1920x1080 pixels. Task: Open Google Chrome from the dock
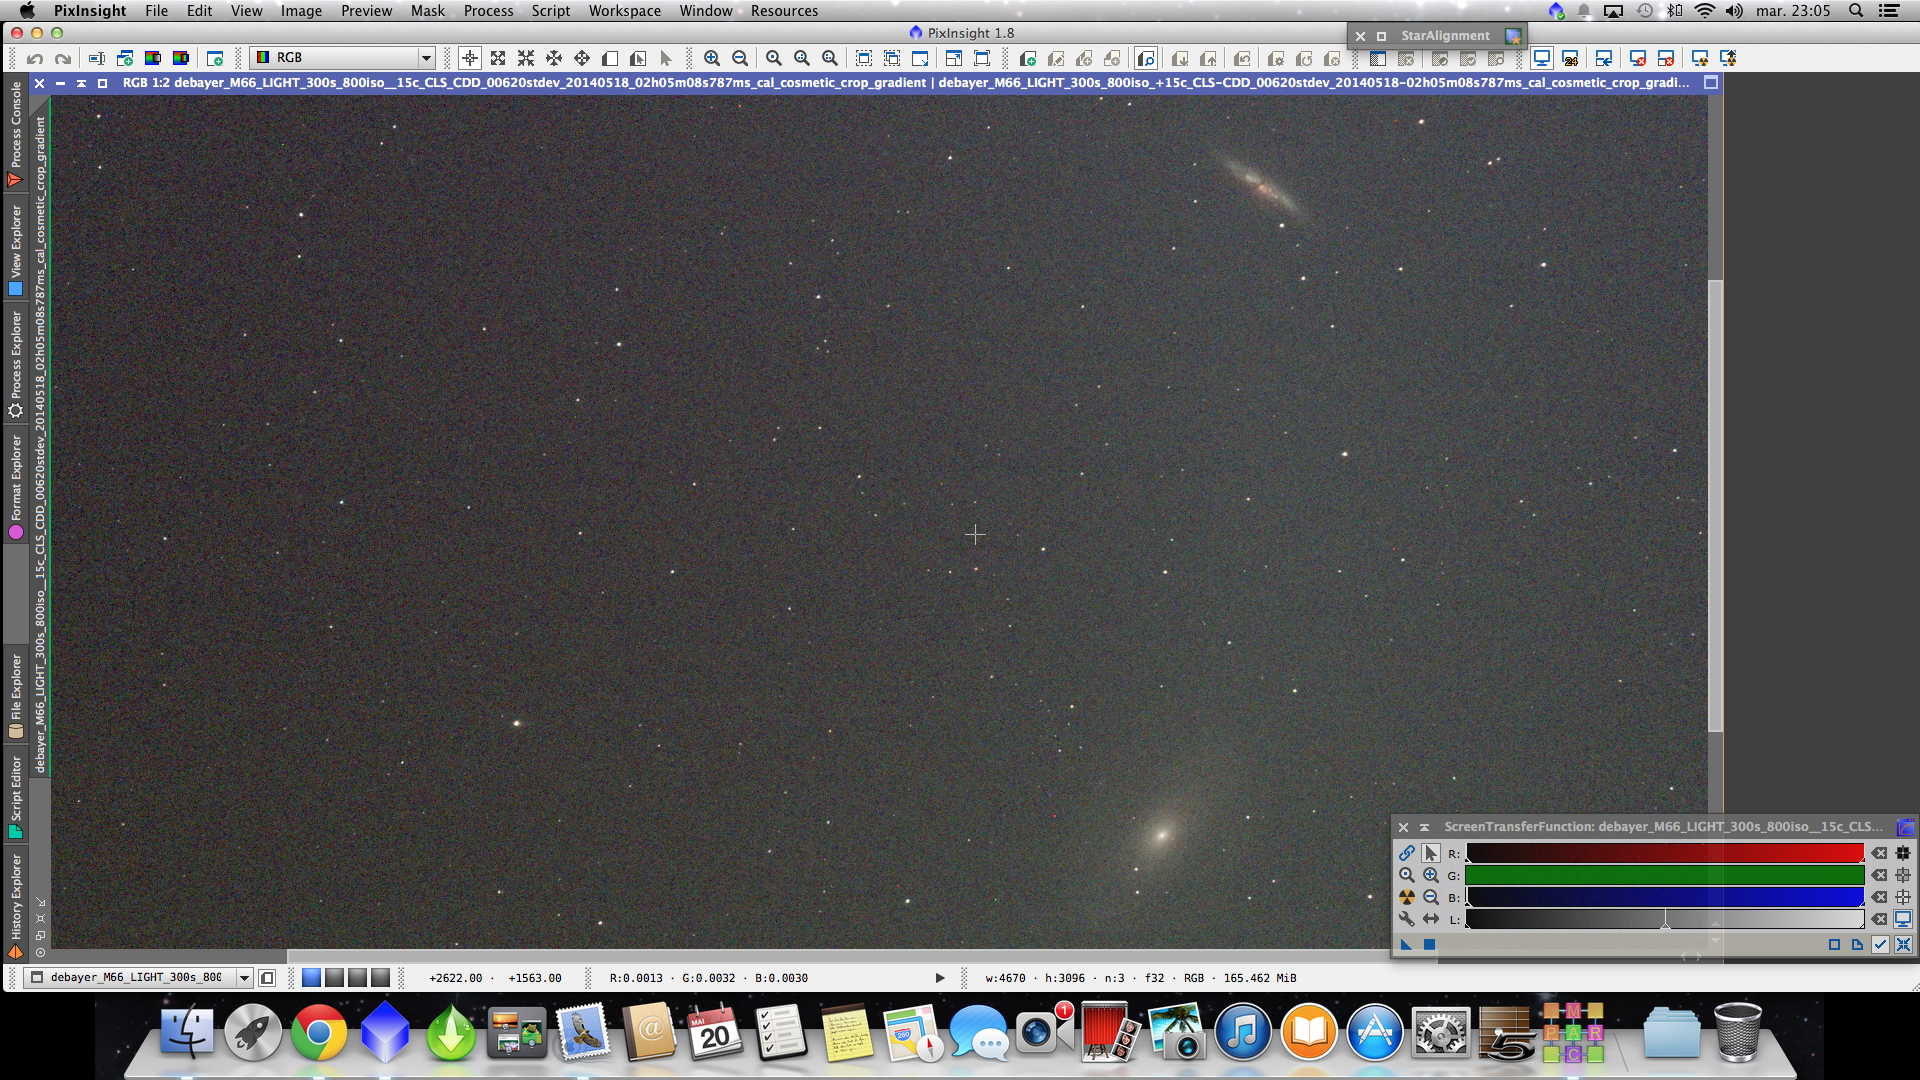[x=319, y=1034]
